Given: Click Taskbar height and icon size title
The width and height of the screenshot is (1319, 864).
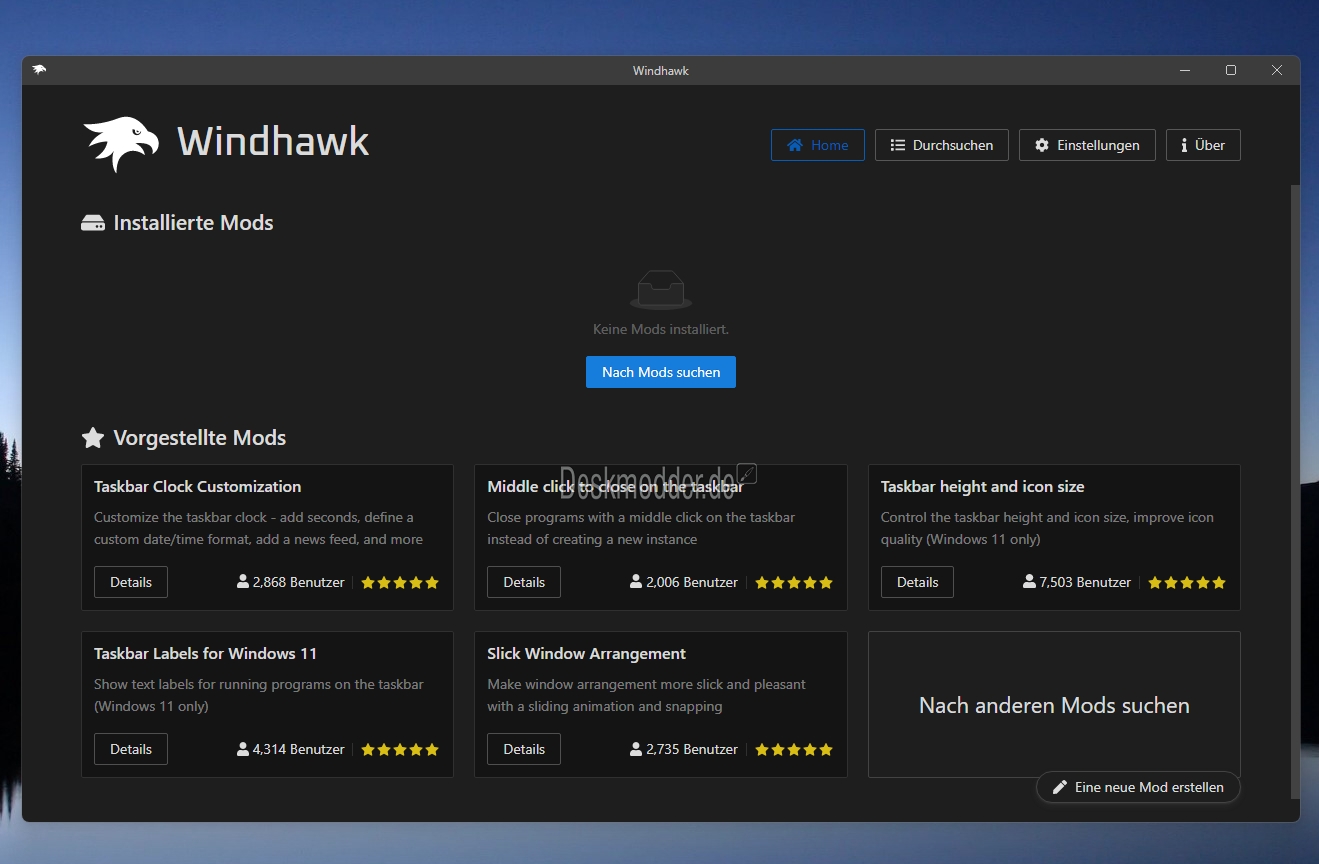Looking at the screenshot, I should coord(982,486).
